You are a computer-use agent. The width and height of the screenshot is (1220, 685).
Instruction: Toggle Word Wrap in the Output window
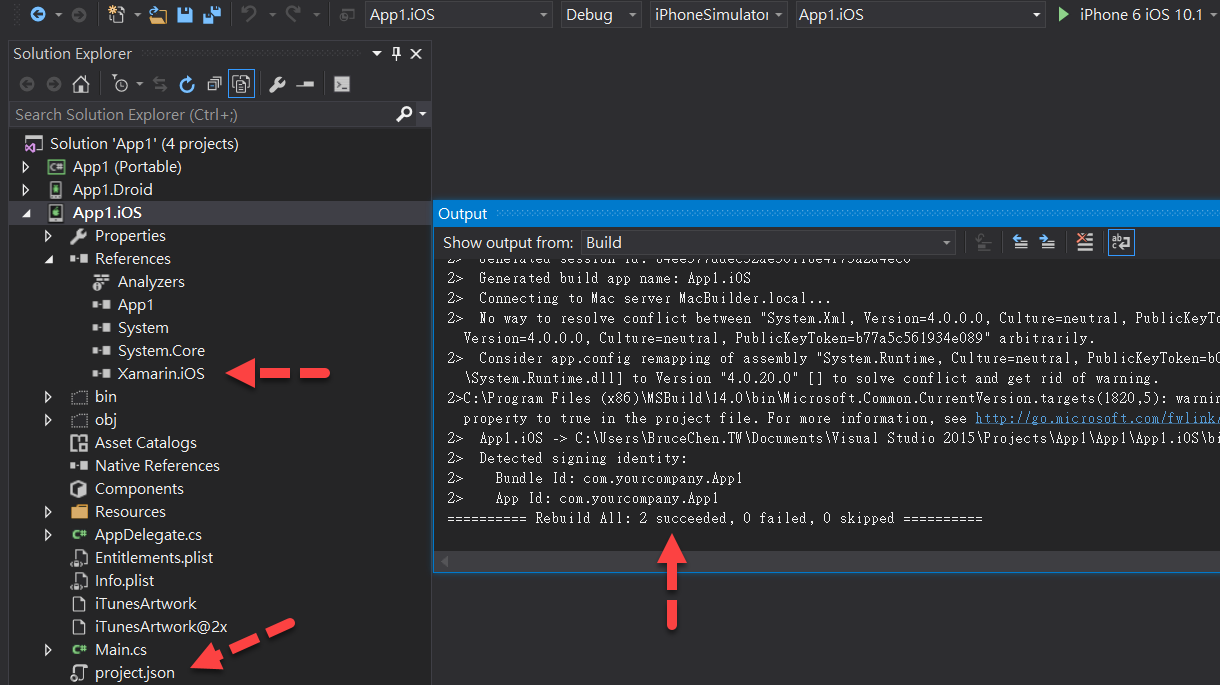pyautogui.click(x=1121, y=242)
